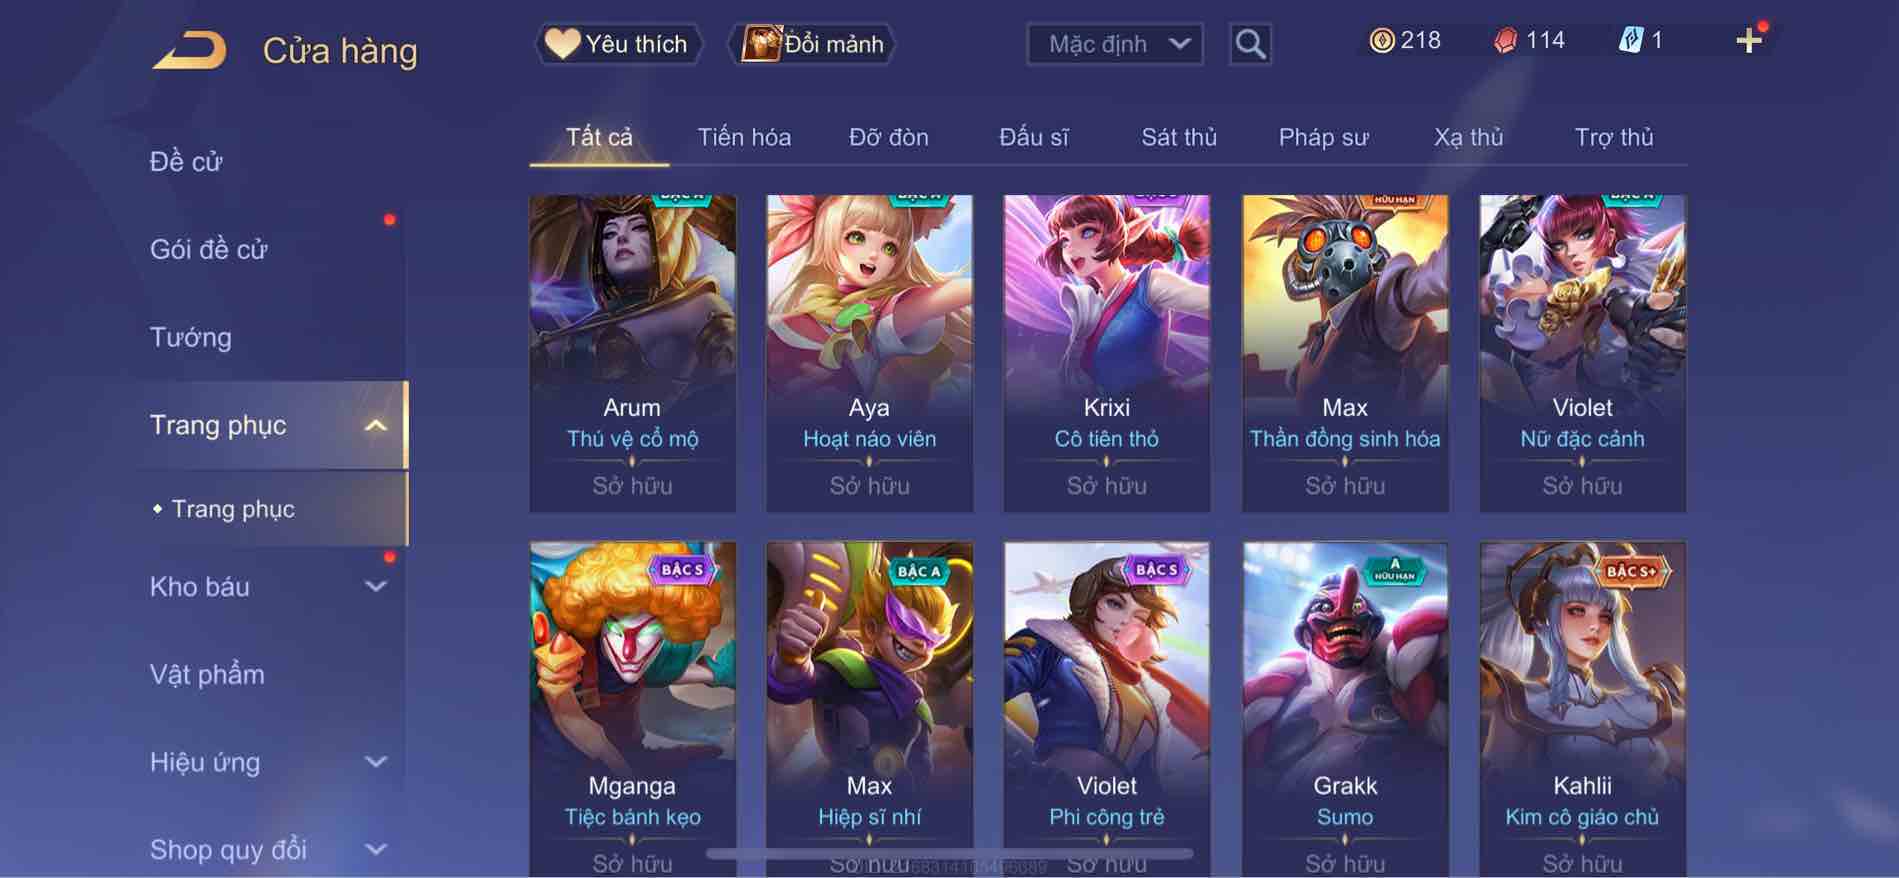Open search with magnifier icon
Screen dimensions: 1899x878
(1250, 44)
